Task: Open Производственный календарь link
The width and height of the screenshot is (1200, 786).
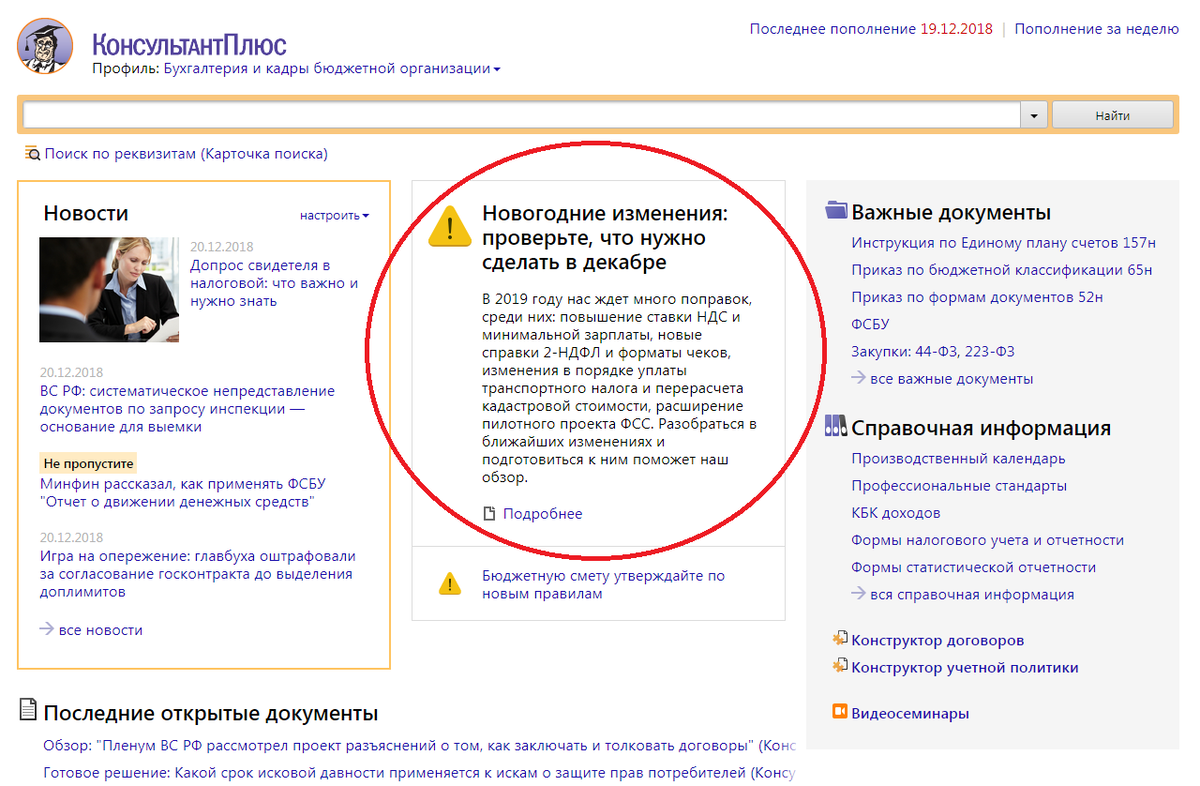Action: (x=958, y=458)
